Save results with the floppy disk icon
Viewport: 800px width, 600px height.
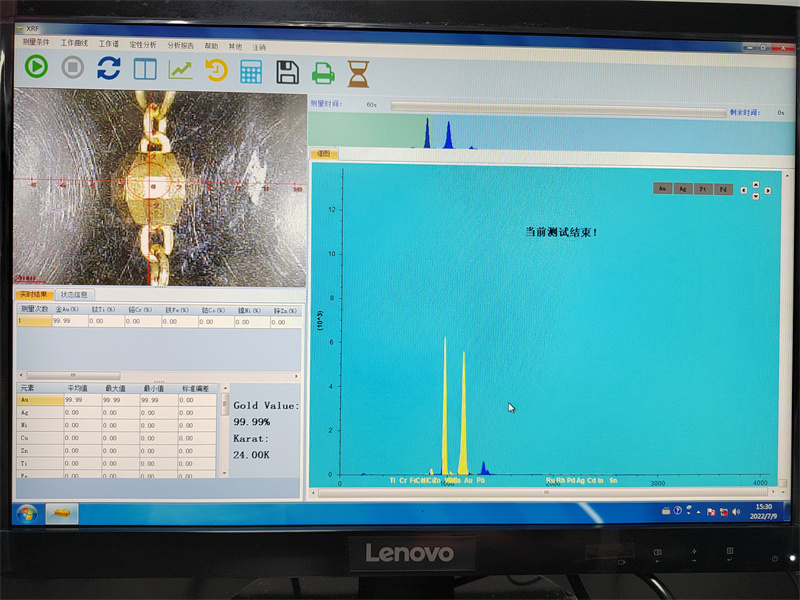pyautogui.click(x=288, y=71)
